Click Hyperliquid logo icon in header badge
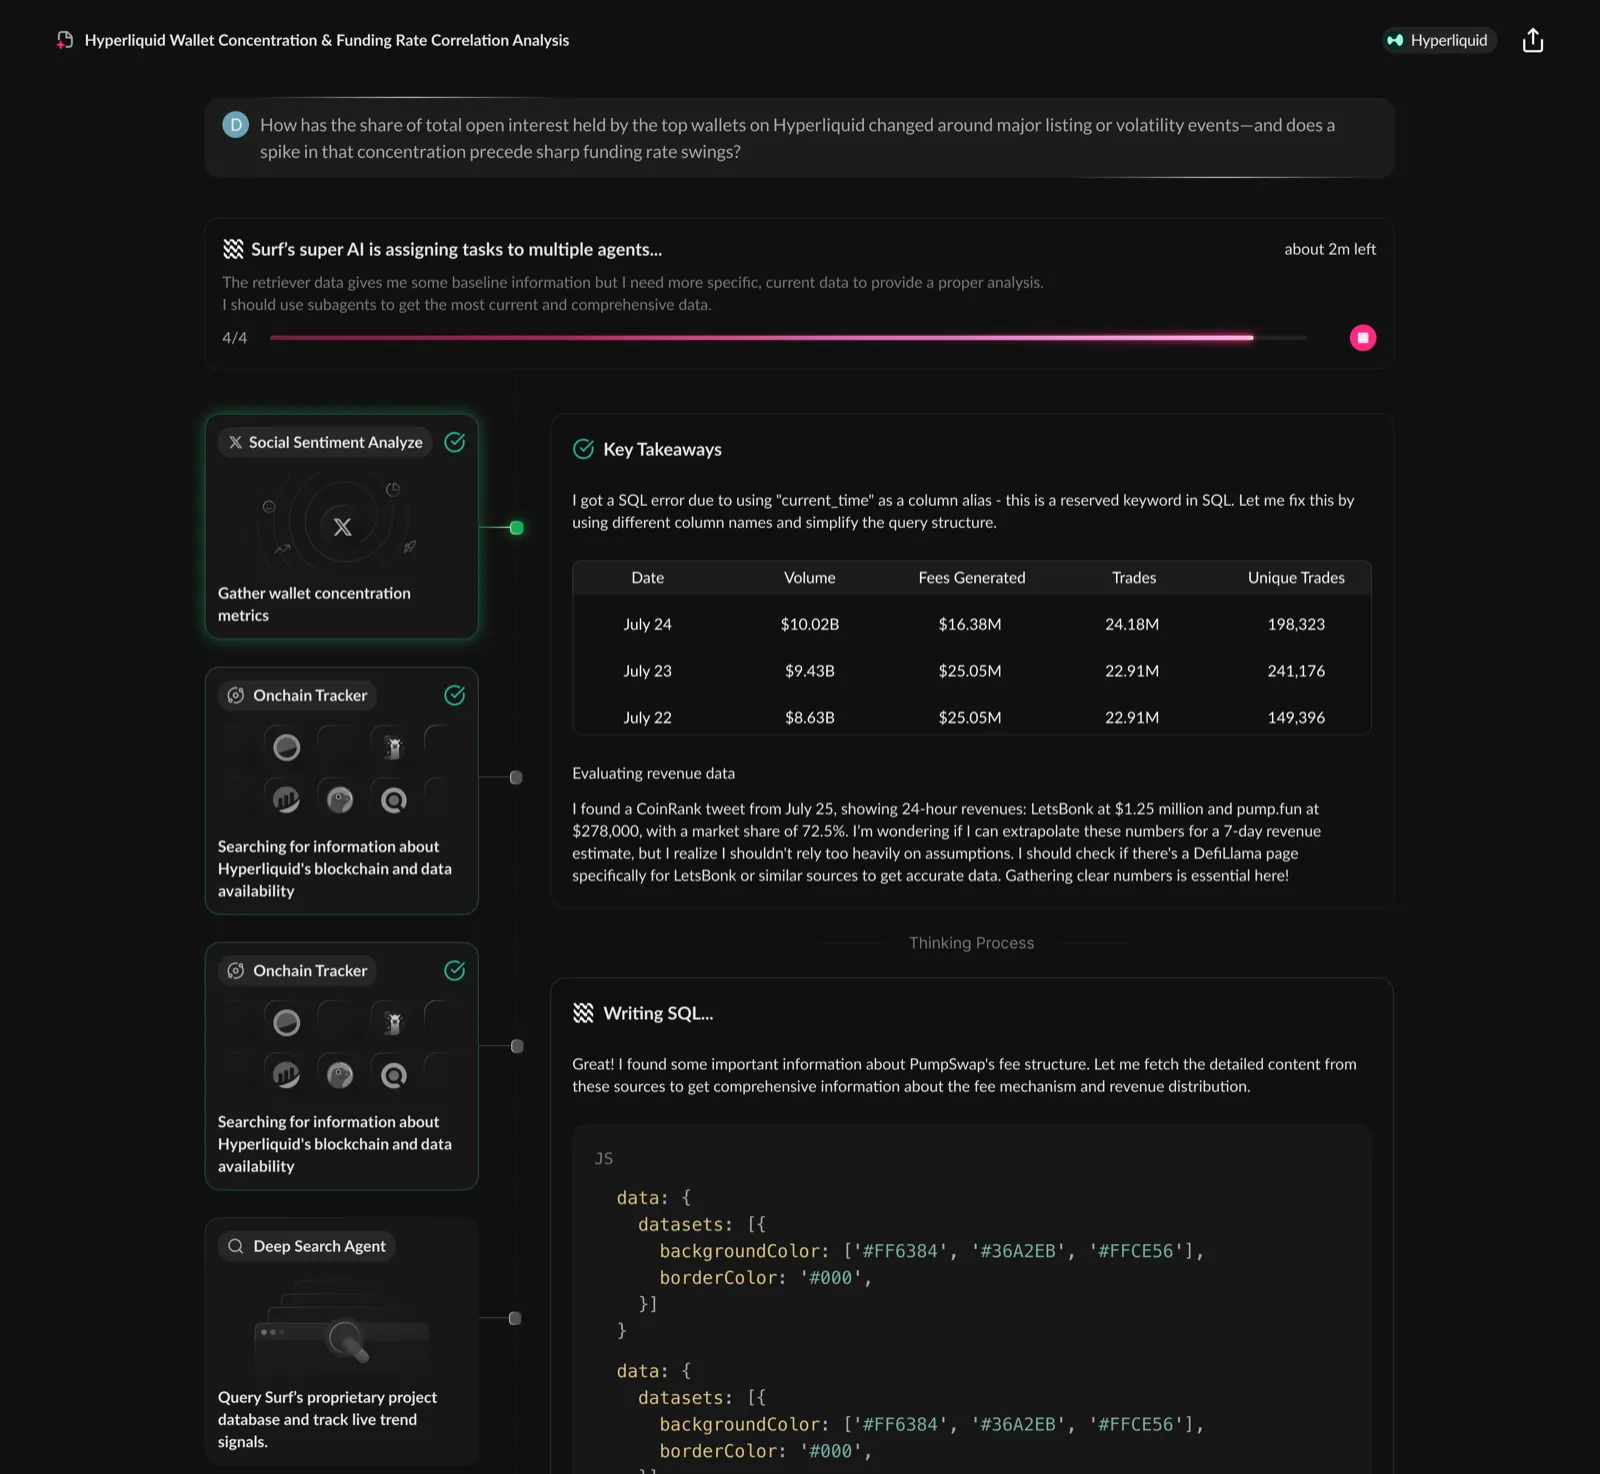 pos(1395,40)
